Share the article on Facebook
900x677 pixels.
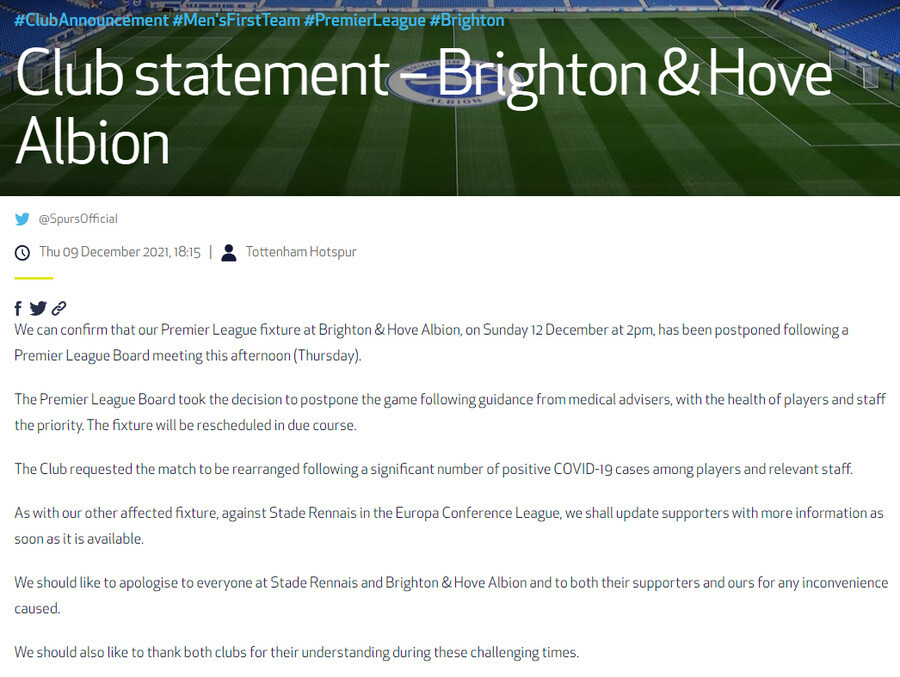click(x=18, y=308)
